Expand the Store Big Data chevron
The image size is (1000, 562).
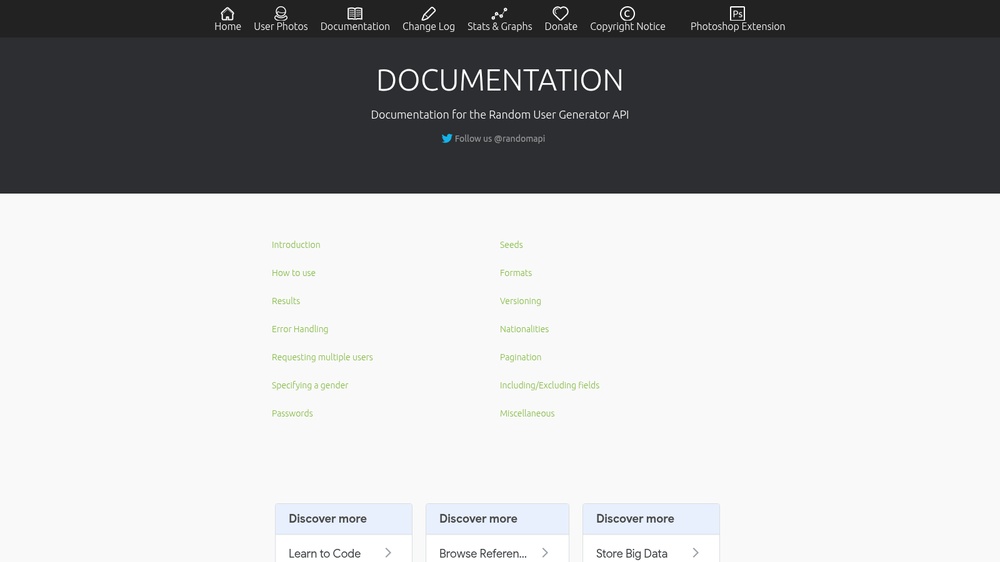tap(695, 553)
